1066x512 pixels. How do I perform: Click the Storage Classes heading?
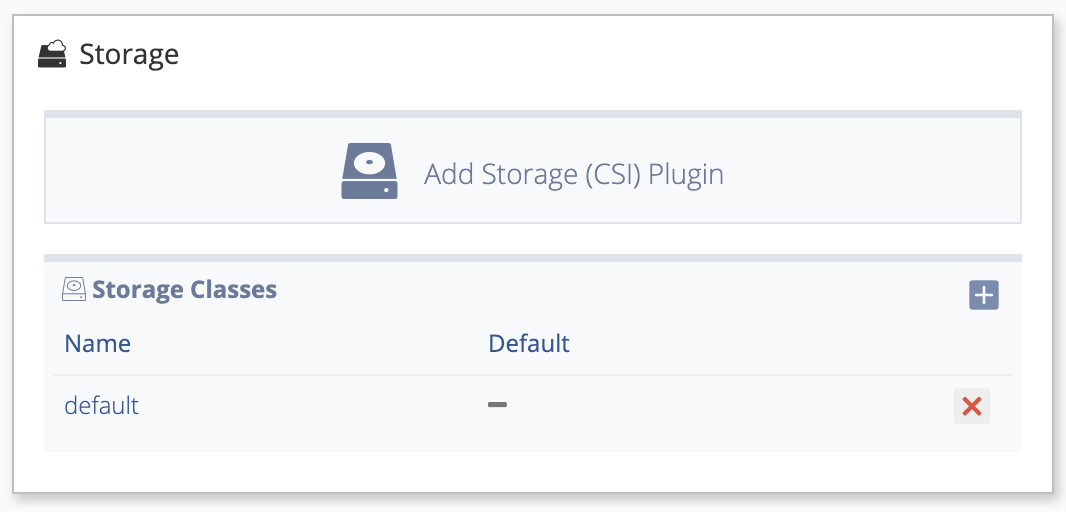click(184, 289)
